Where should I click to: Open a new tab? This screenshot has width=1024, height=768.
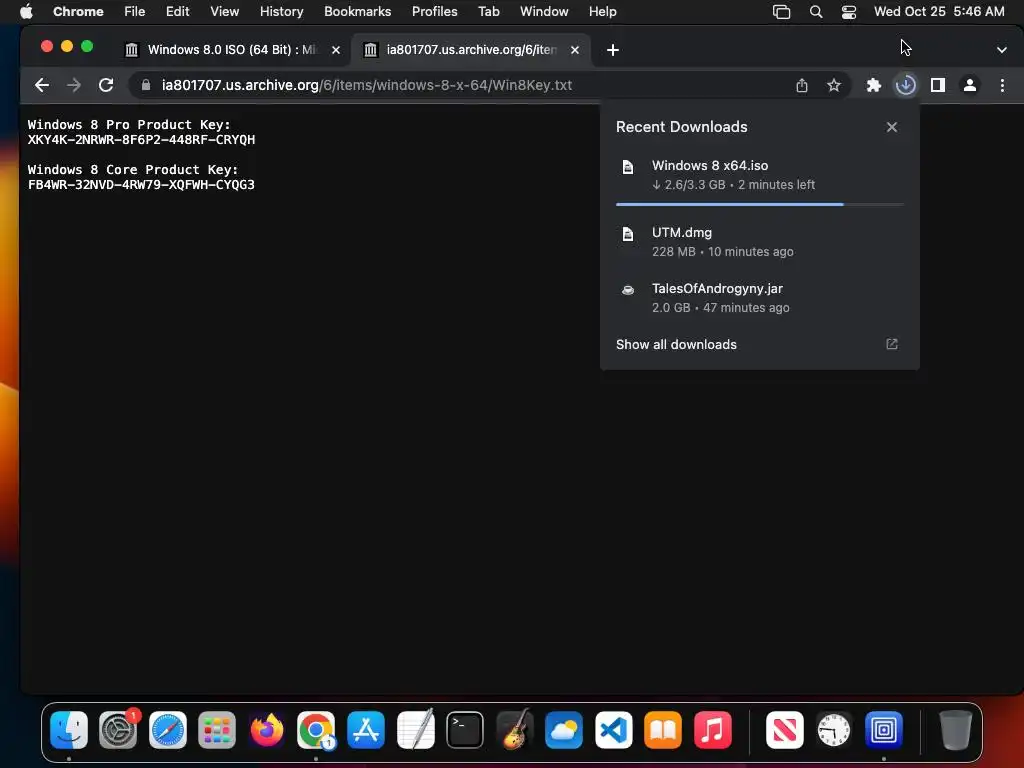[613, 50]
